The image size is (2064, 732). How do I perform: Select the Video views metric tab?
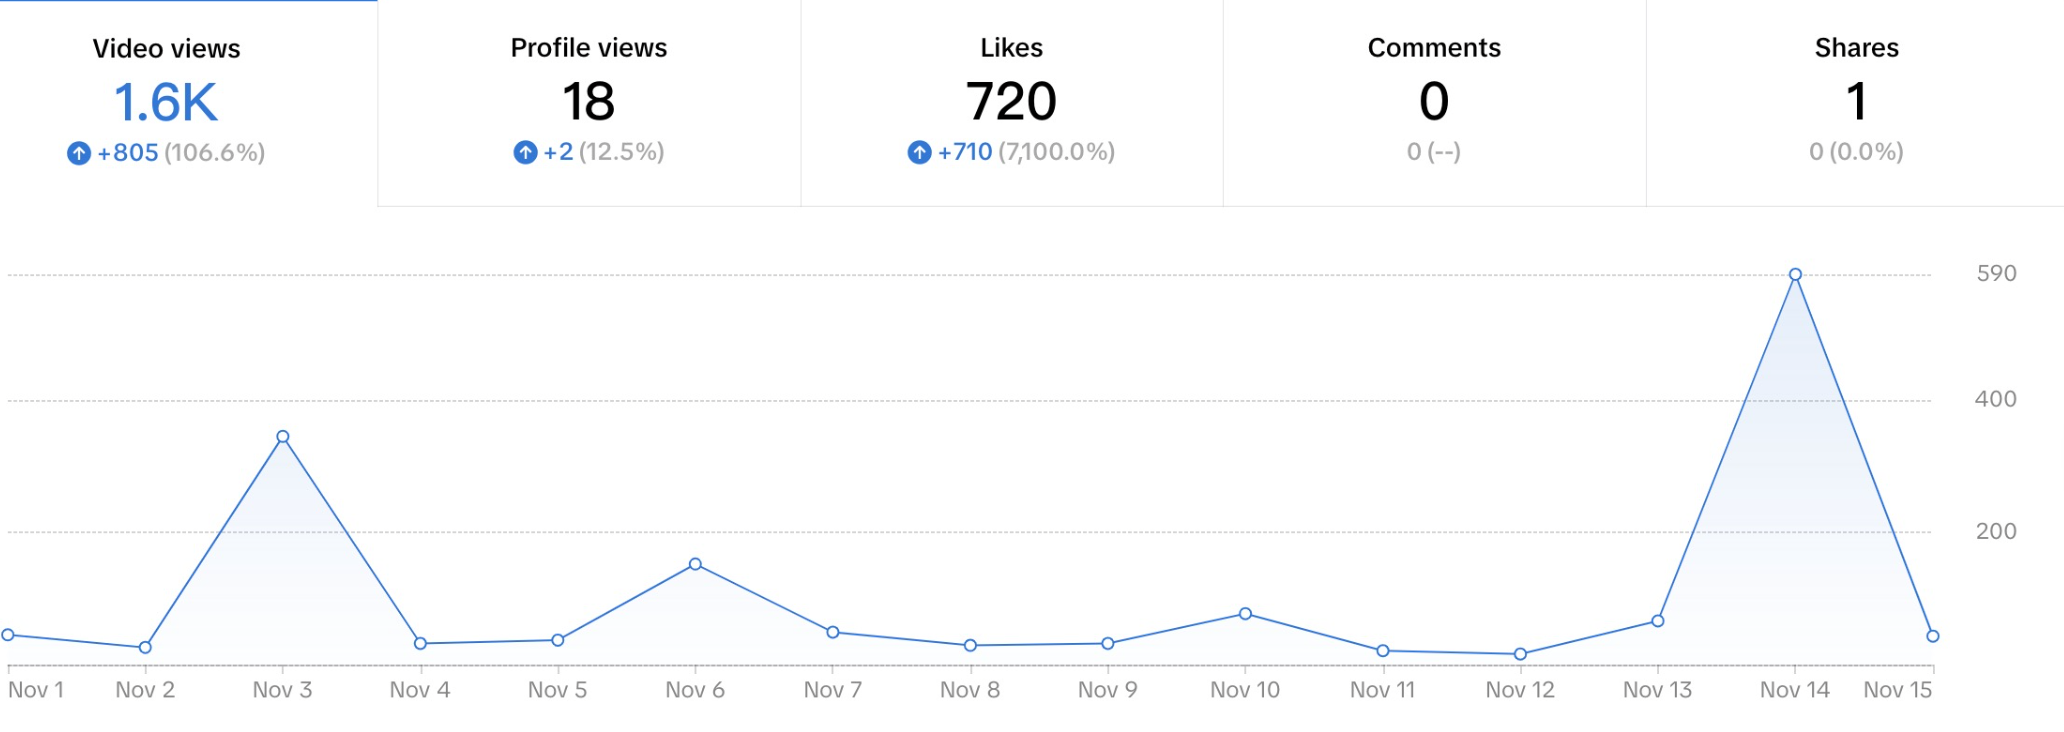167,100
